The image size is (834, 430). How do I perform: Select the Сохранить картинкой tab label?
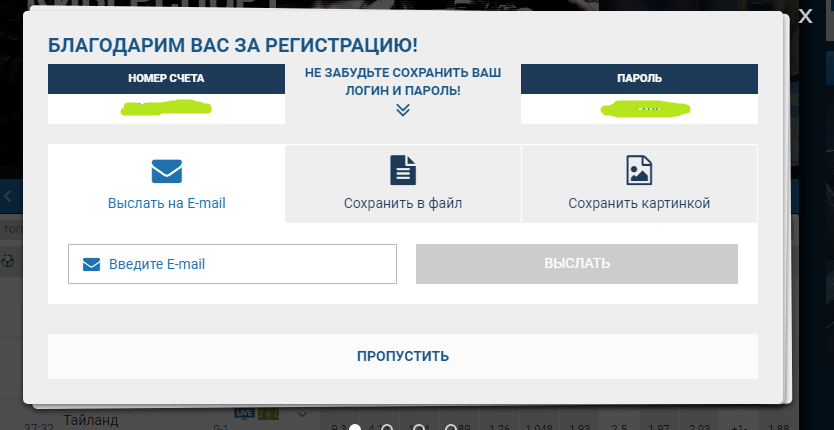tap(639, 203)
